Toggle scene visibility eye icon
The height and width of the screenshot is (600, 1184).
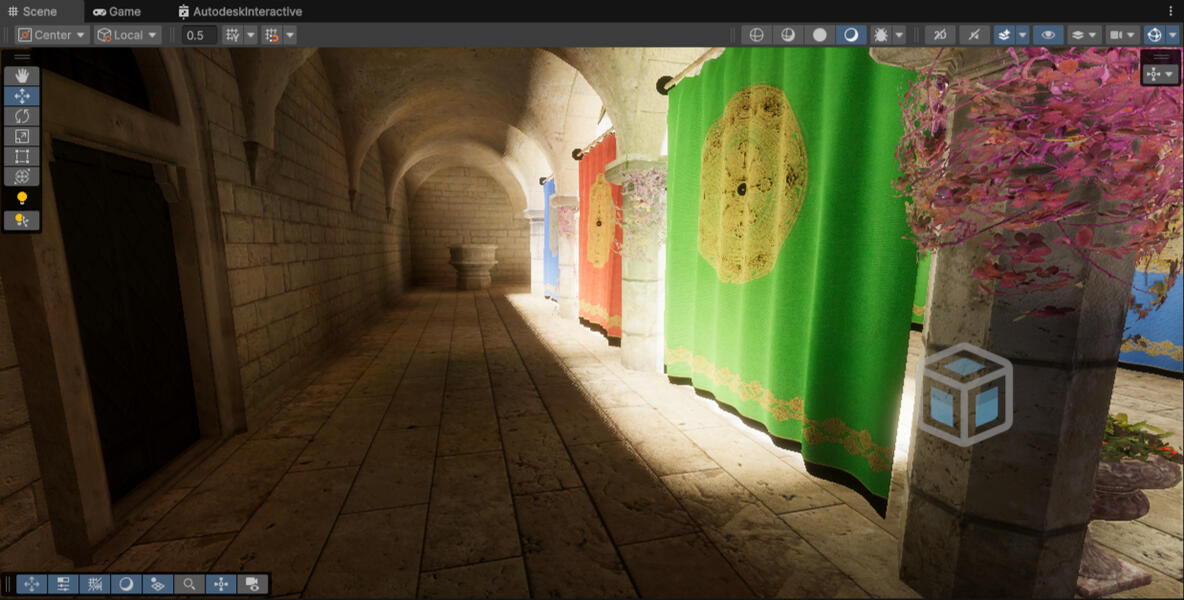1047,35
